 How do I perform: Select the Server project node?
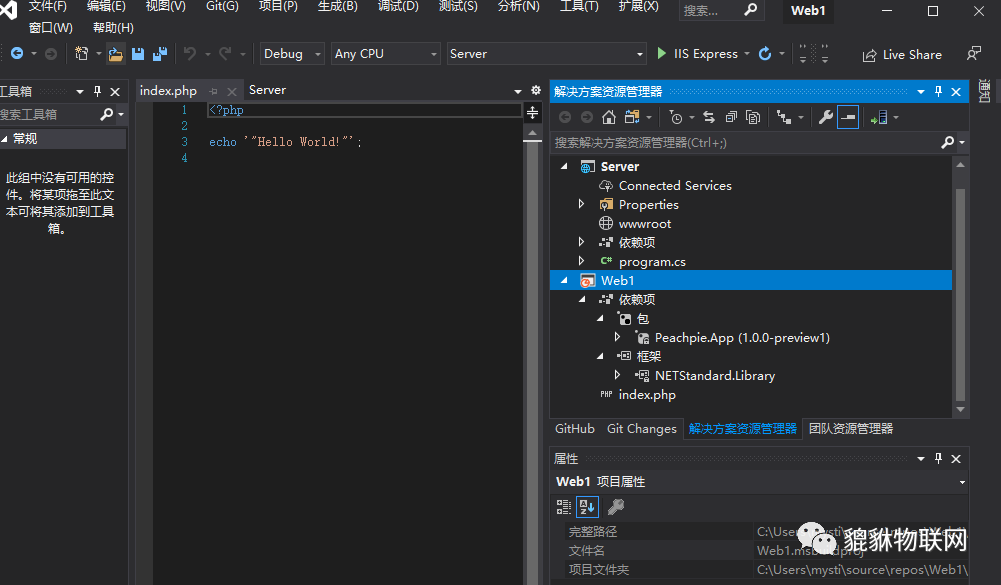(x=619, y=166)
